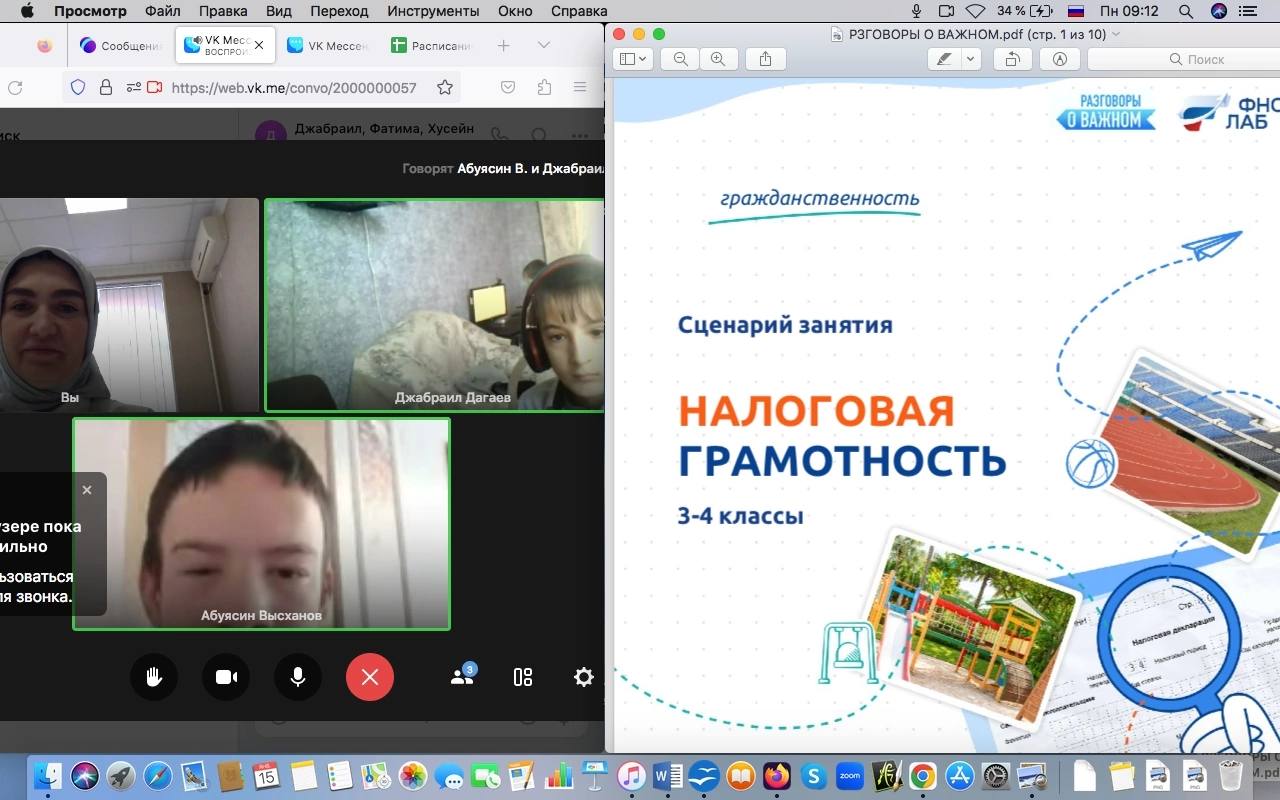Open call settings gear
This screenshot has width=1280, height=800.
(584, 677)
